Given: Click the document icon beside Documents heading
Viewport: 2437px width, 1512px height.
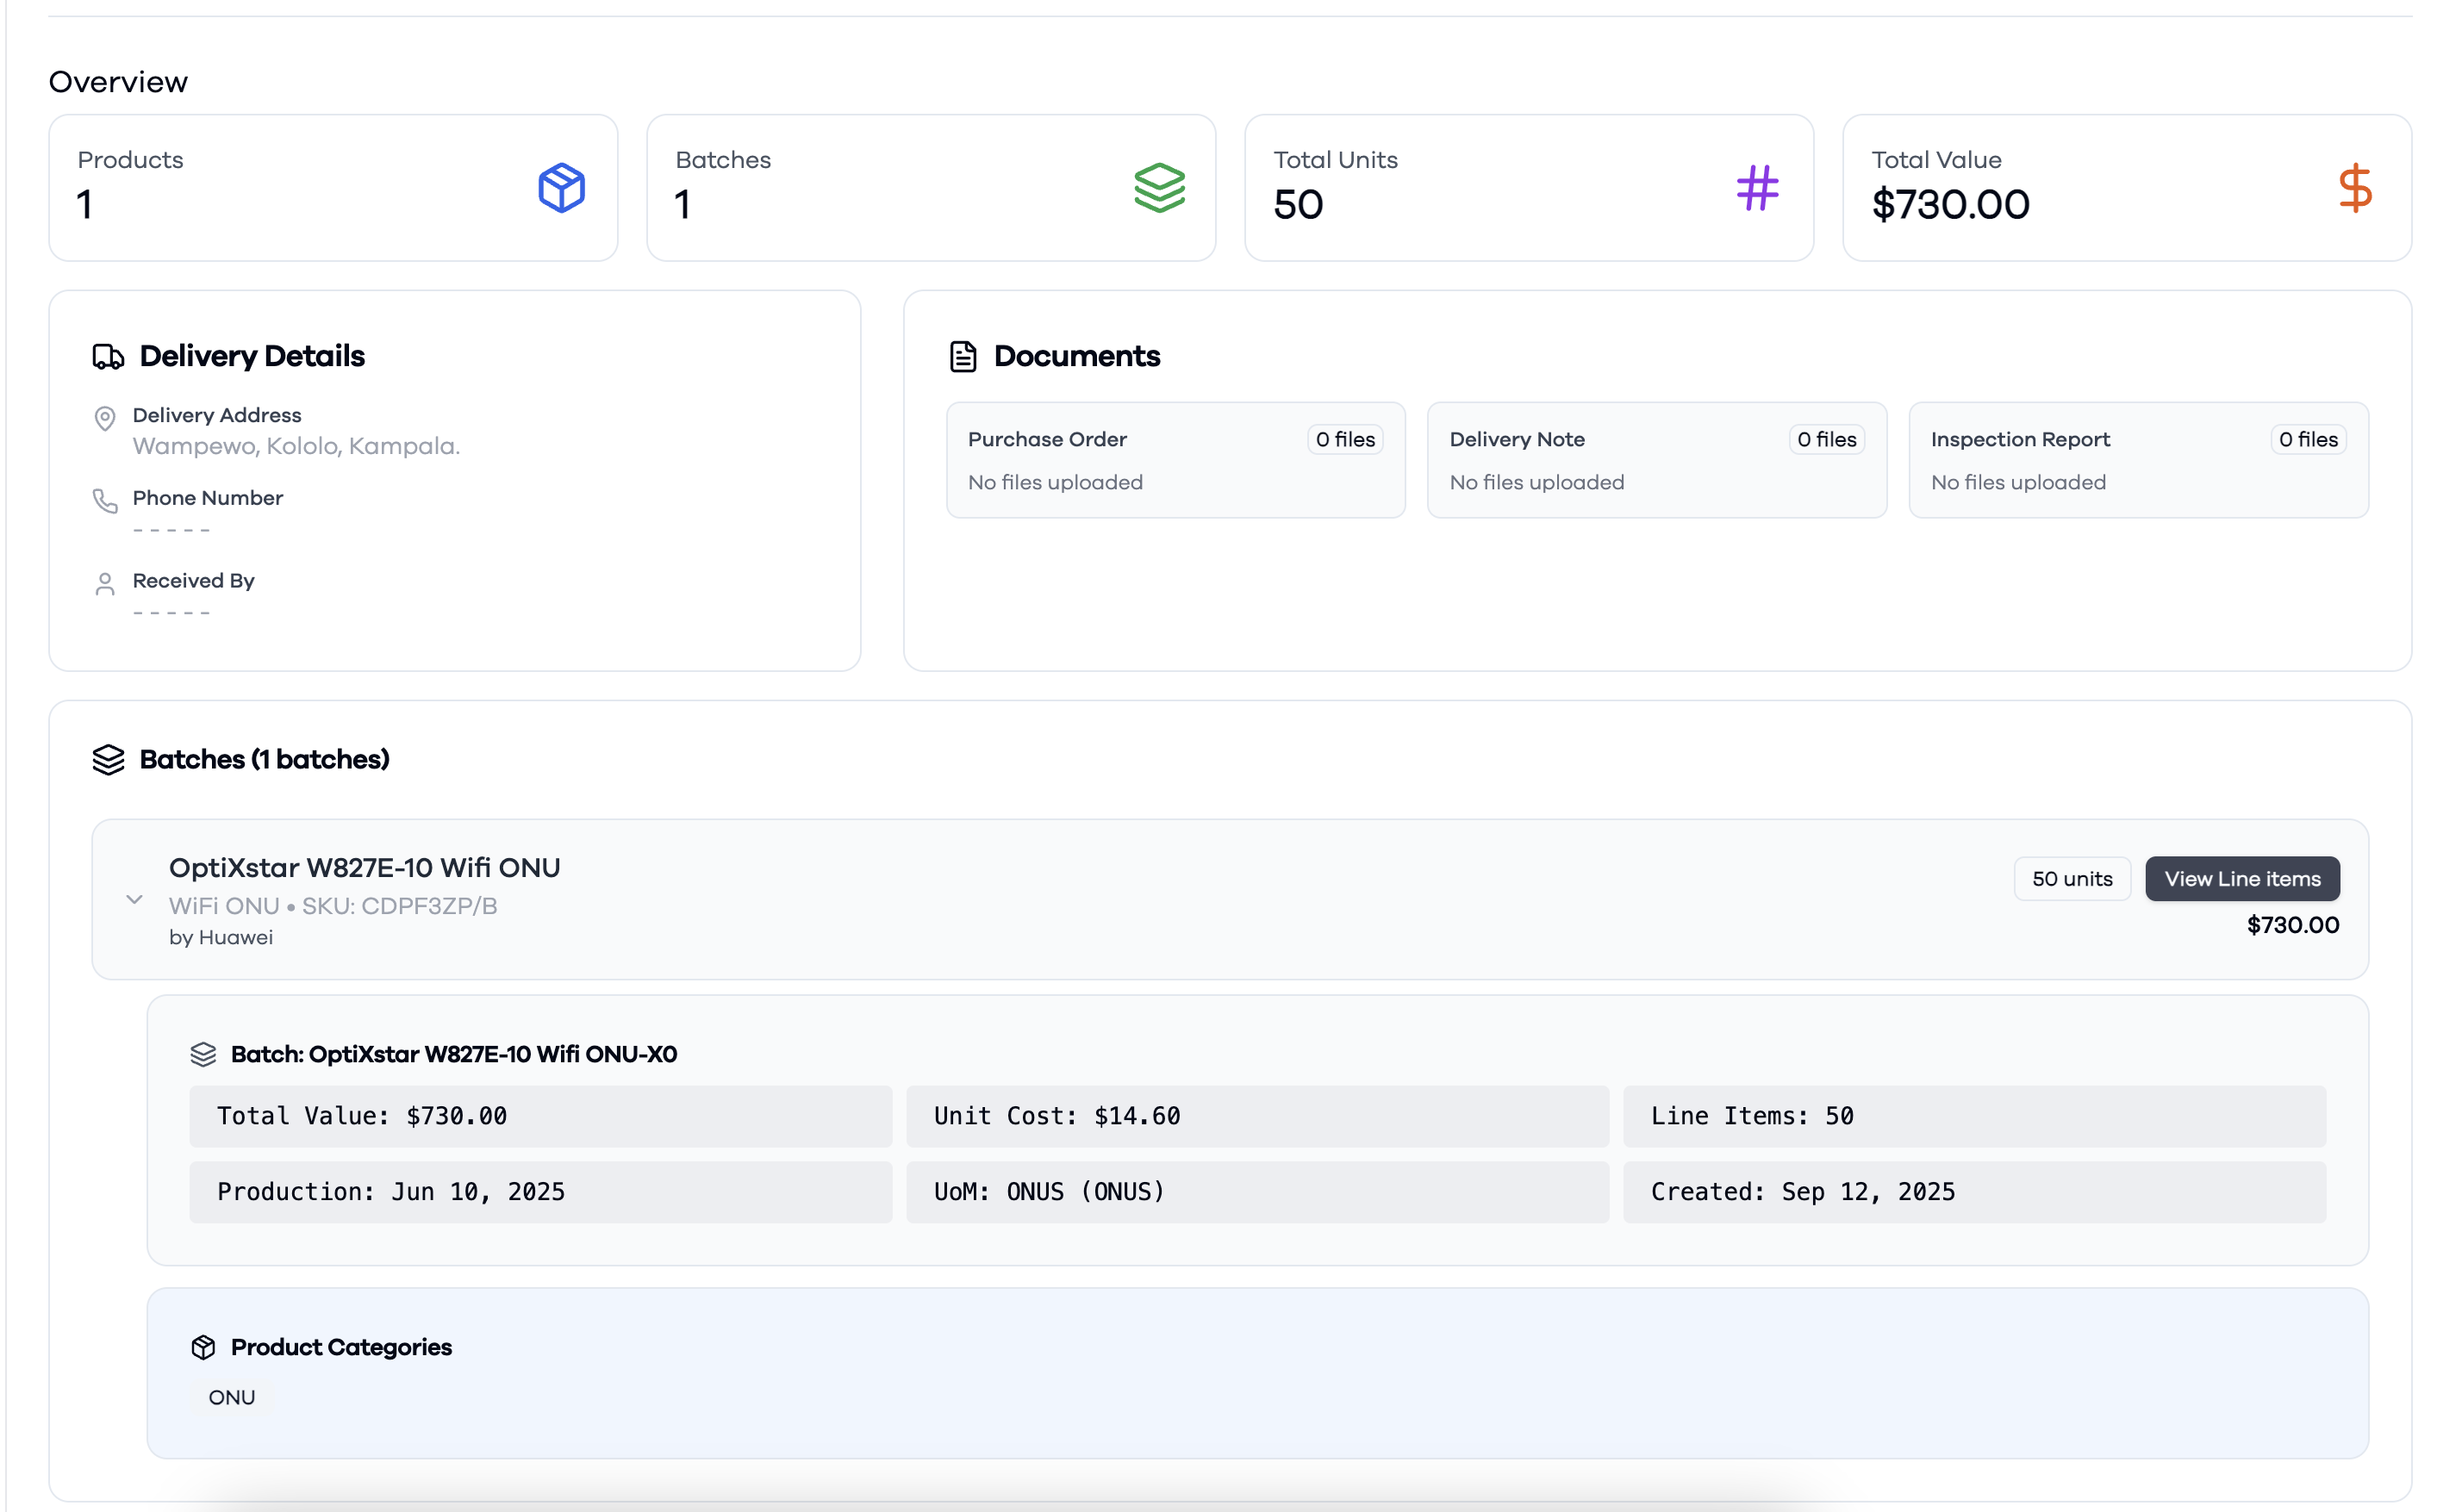Looking at the screenshot, I should (962, 357).
